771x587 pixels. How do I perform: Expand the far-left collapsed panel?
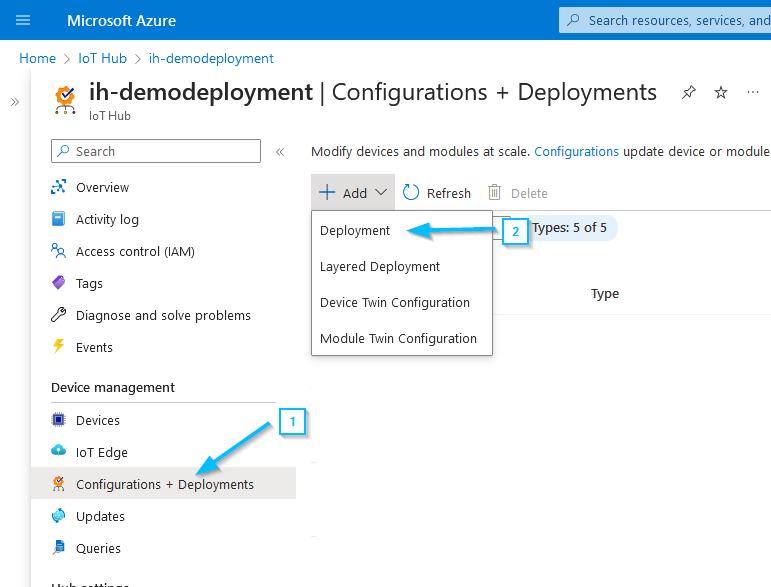pyautogui.click(x=15, y=102)
